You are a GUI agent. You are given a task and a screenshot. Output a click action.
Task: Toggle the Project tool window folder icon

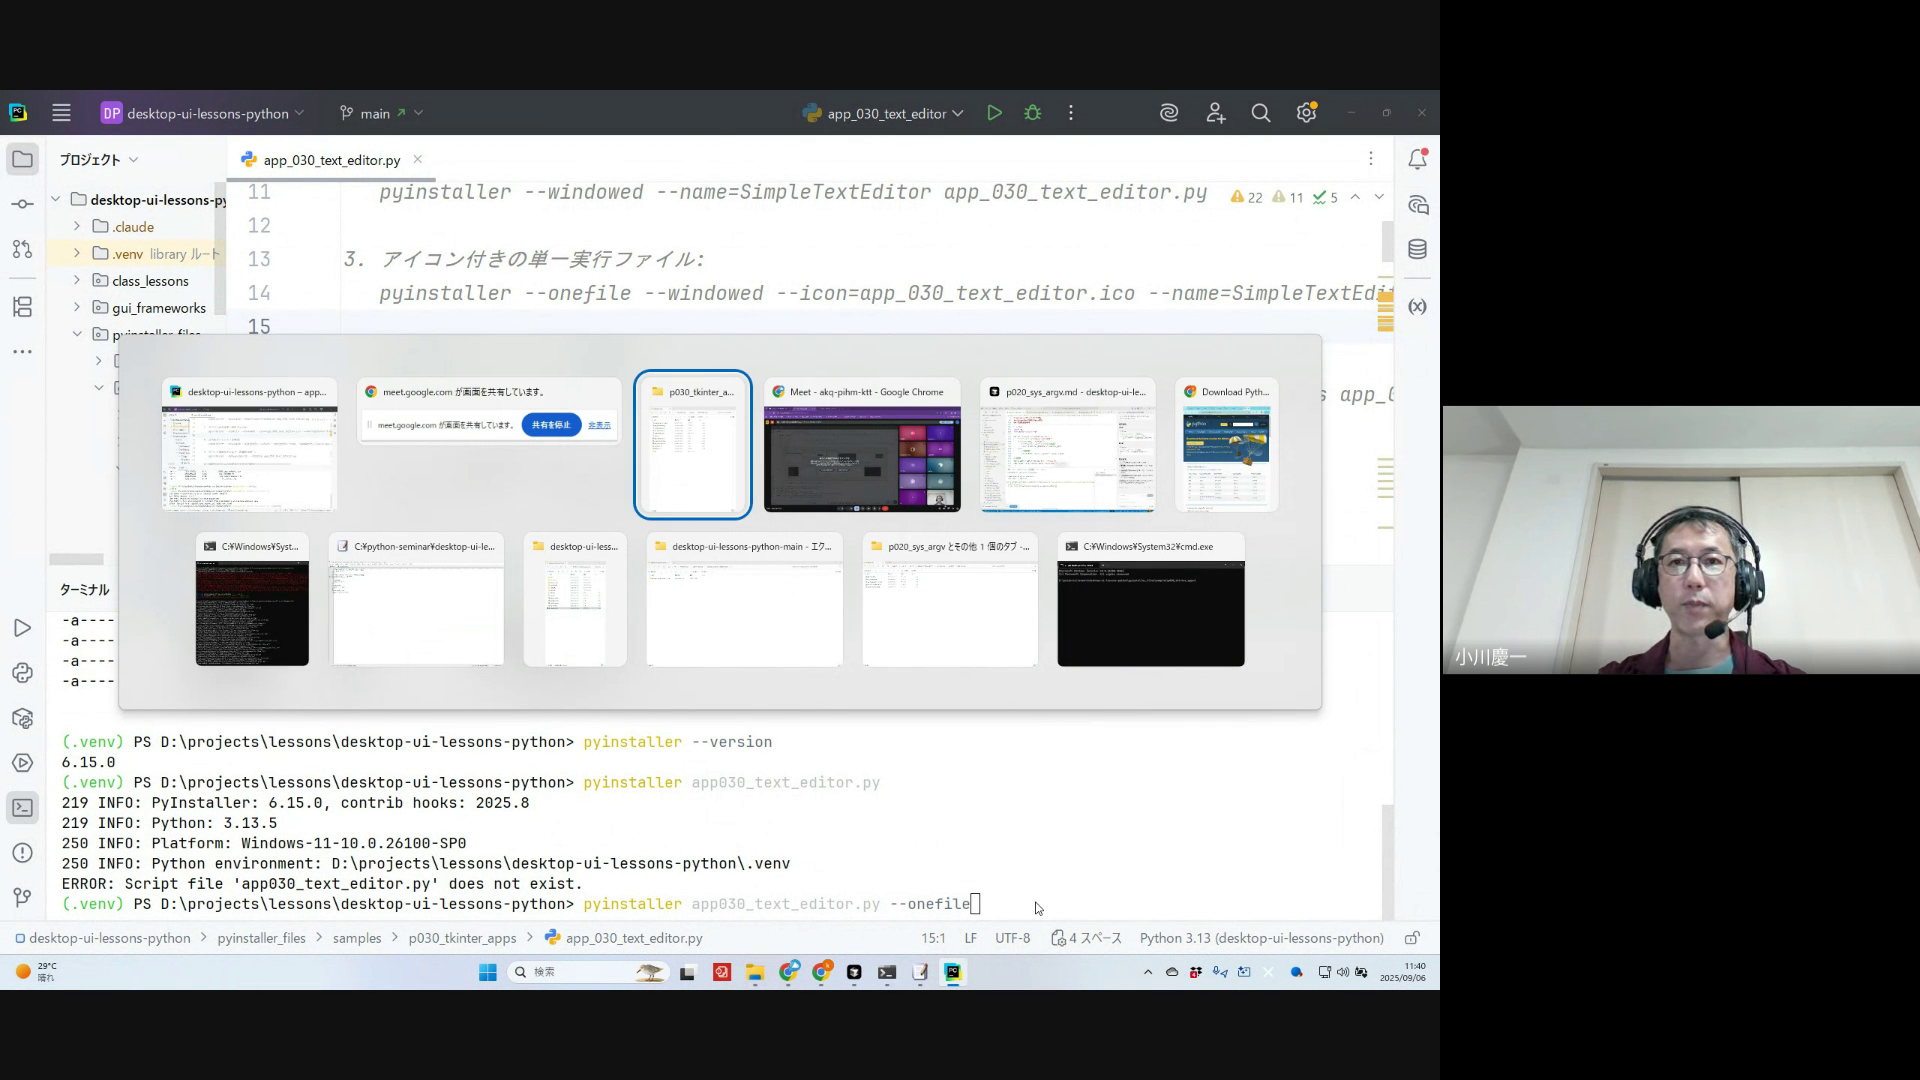22,159
